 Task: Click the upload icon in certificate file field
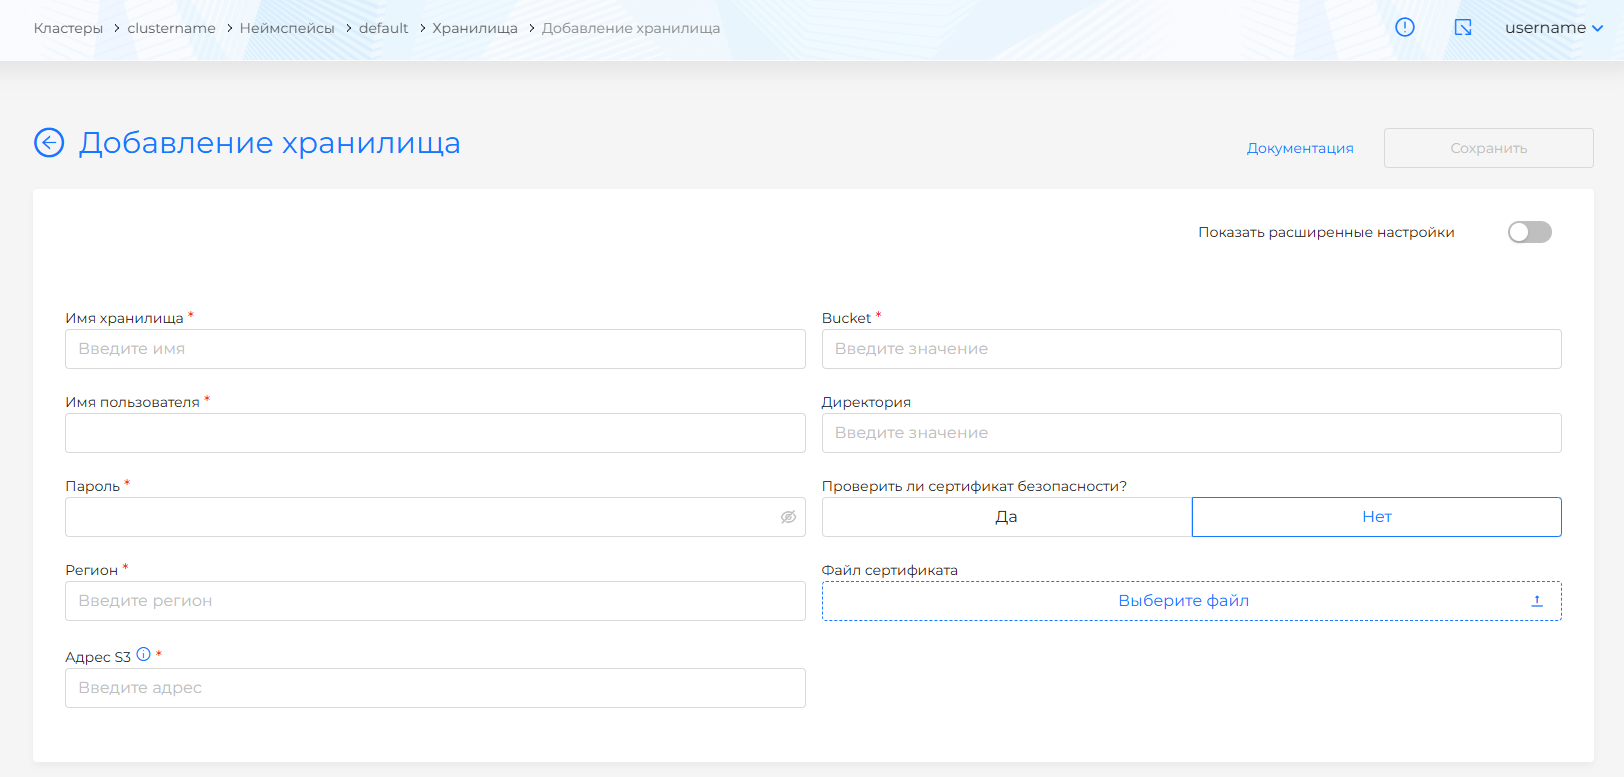tap(1537, 601)
